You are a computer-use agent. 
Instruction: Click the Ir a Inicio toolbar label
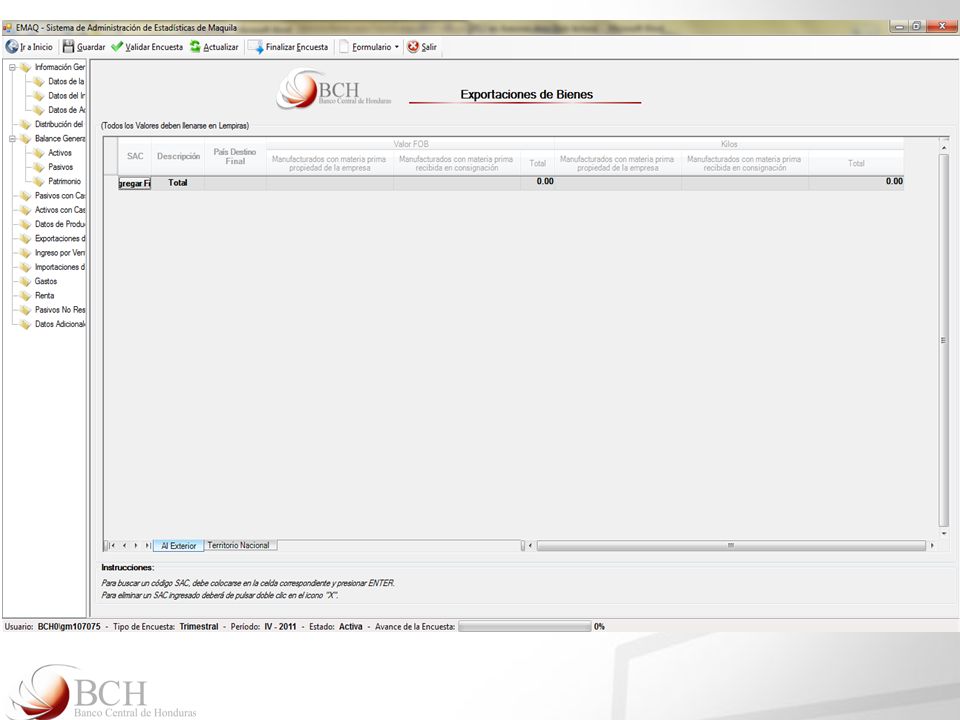pos(36,47)
